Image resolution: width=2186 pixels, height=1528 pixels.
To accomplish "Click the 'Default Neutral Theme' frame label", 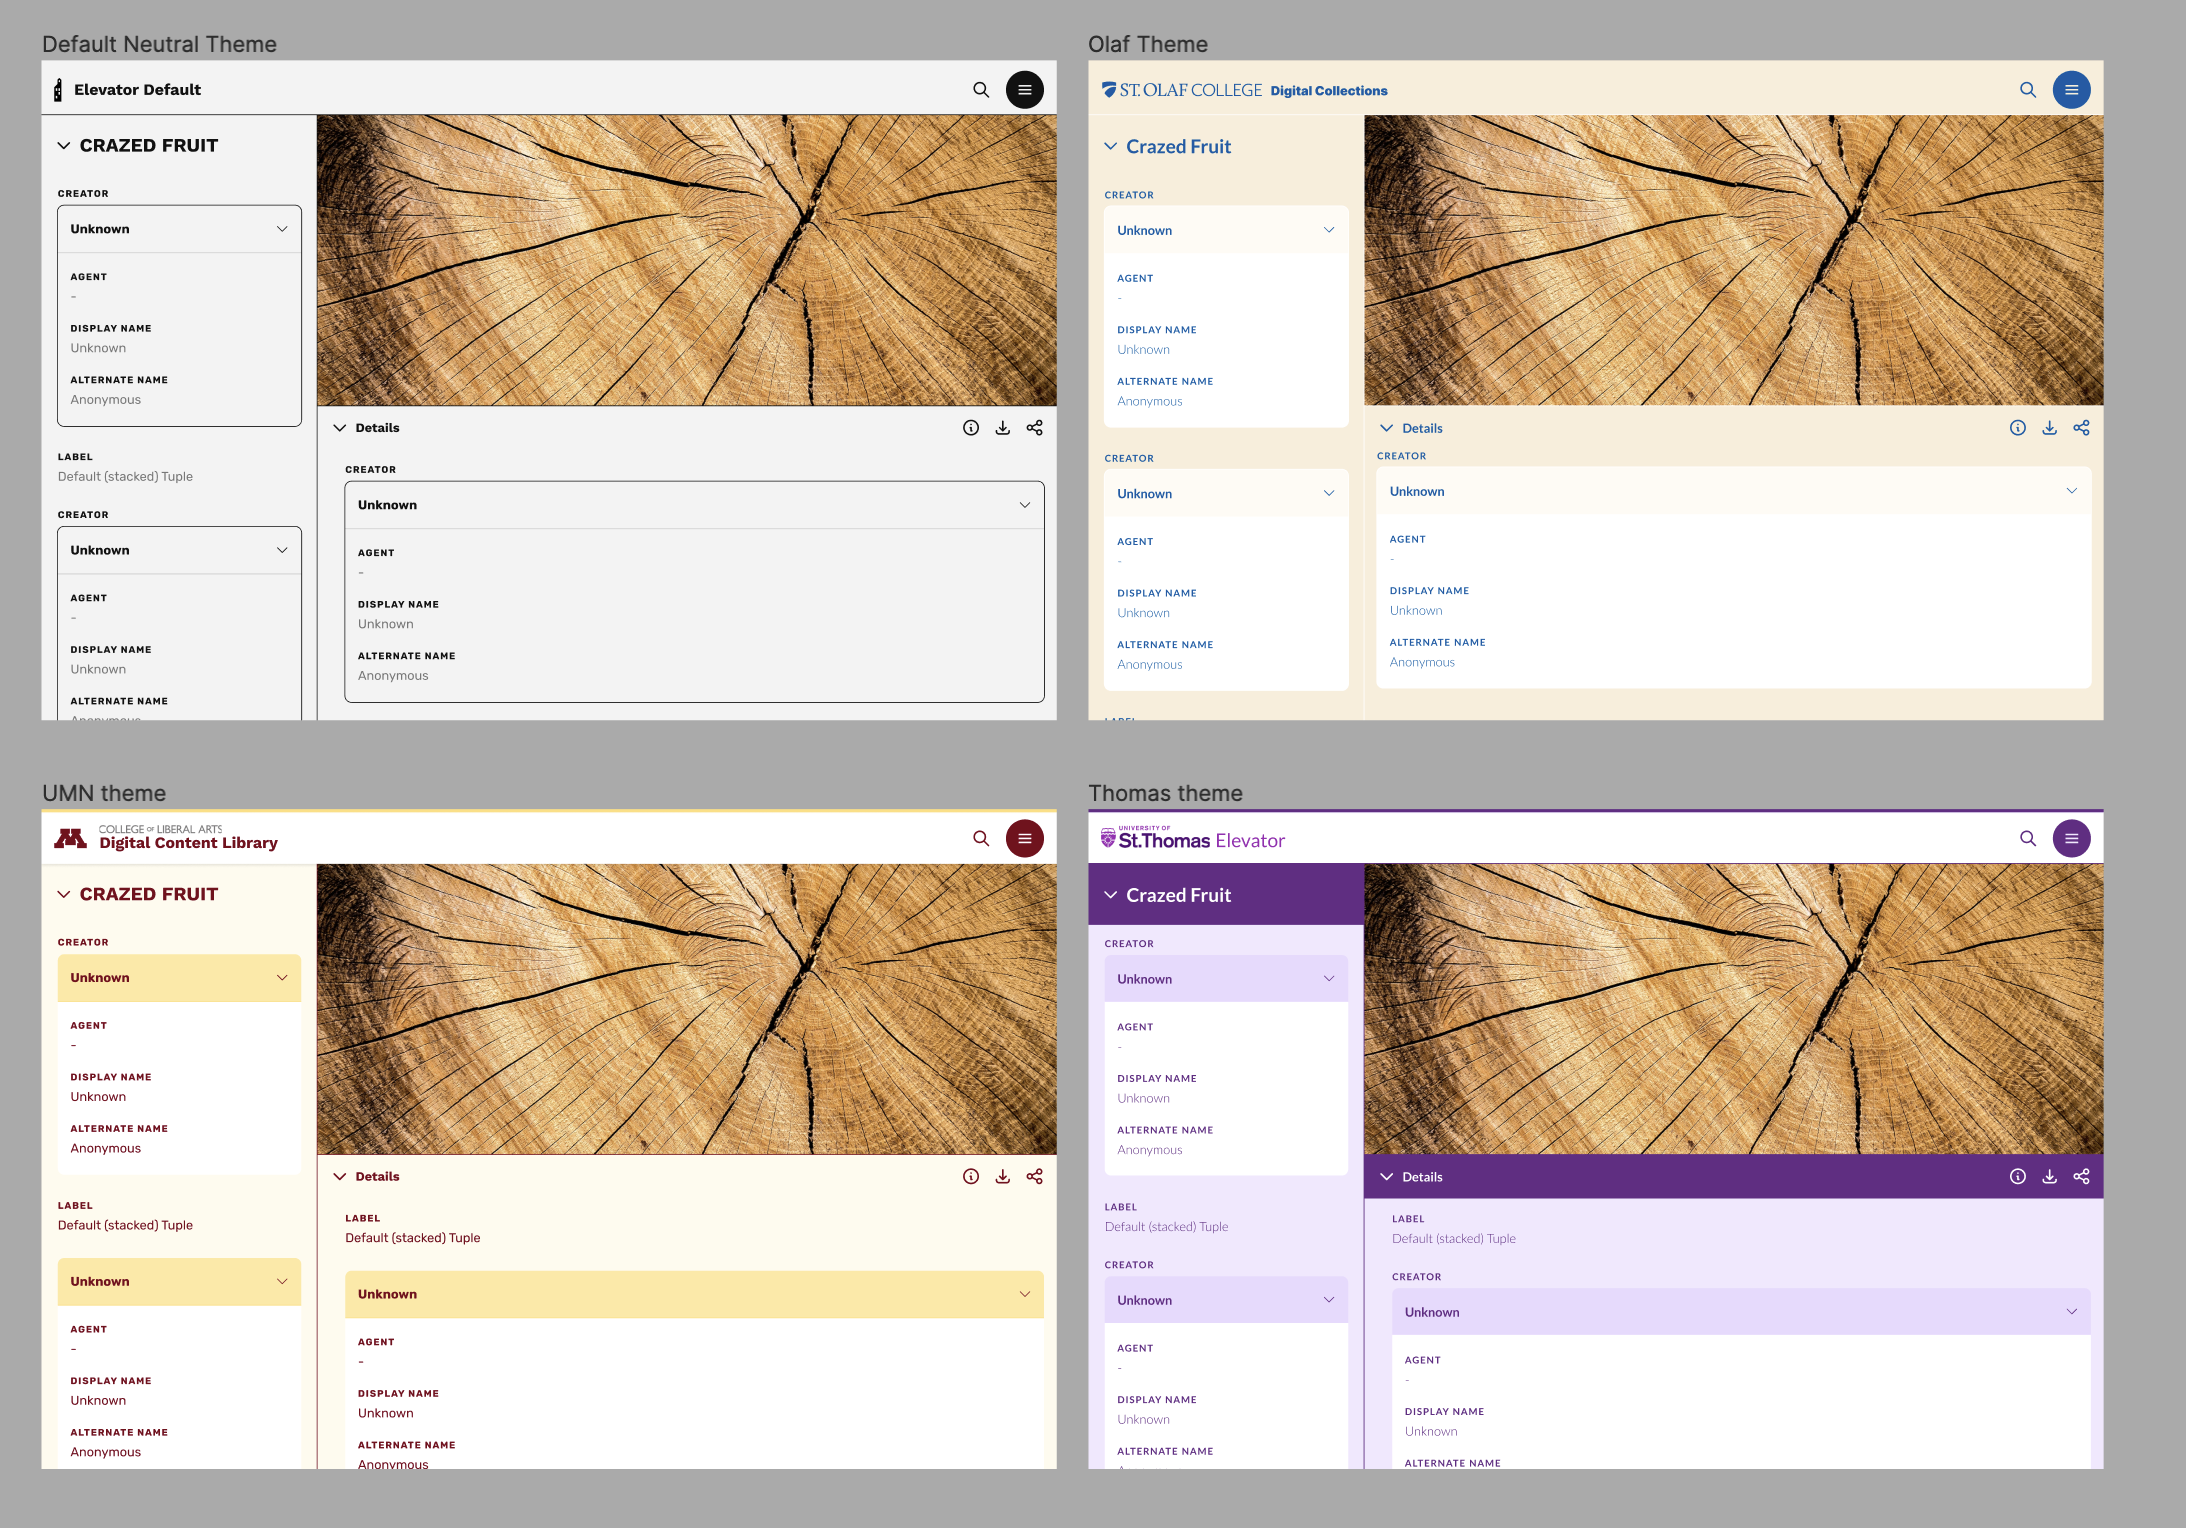I will tap(159, 44).
